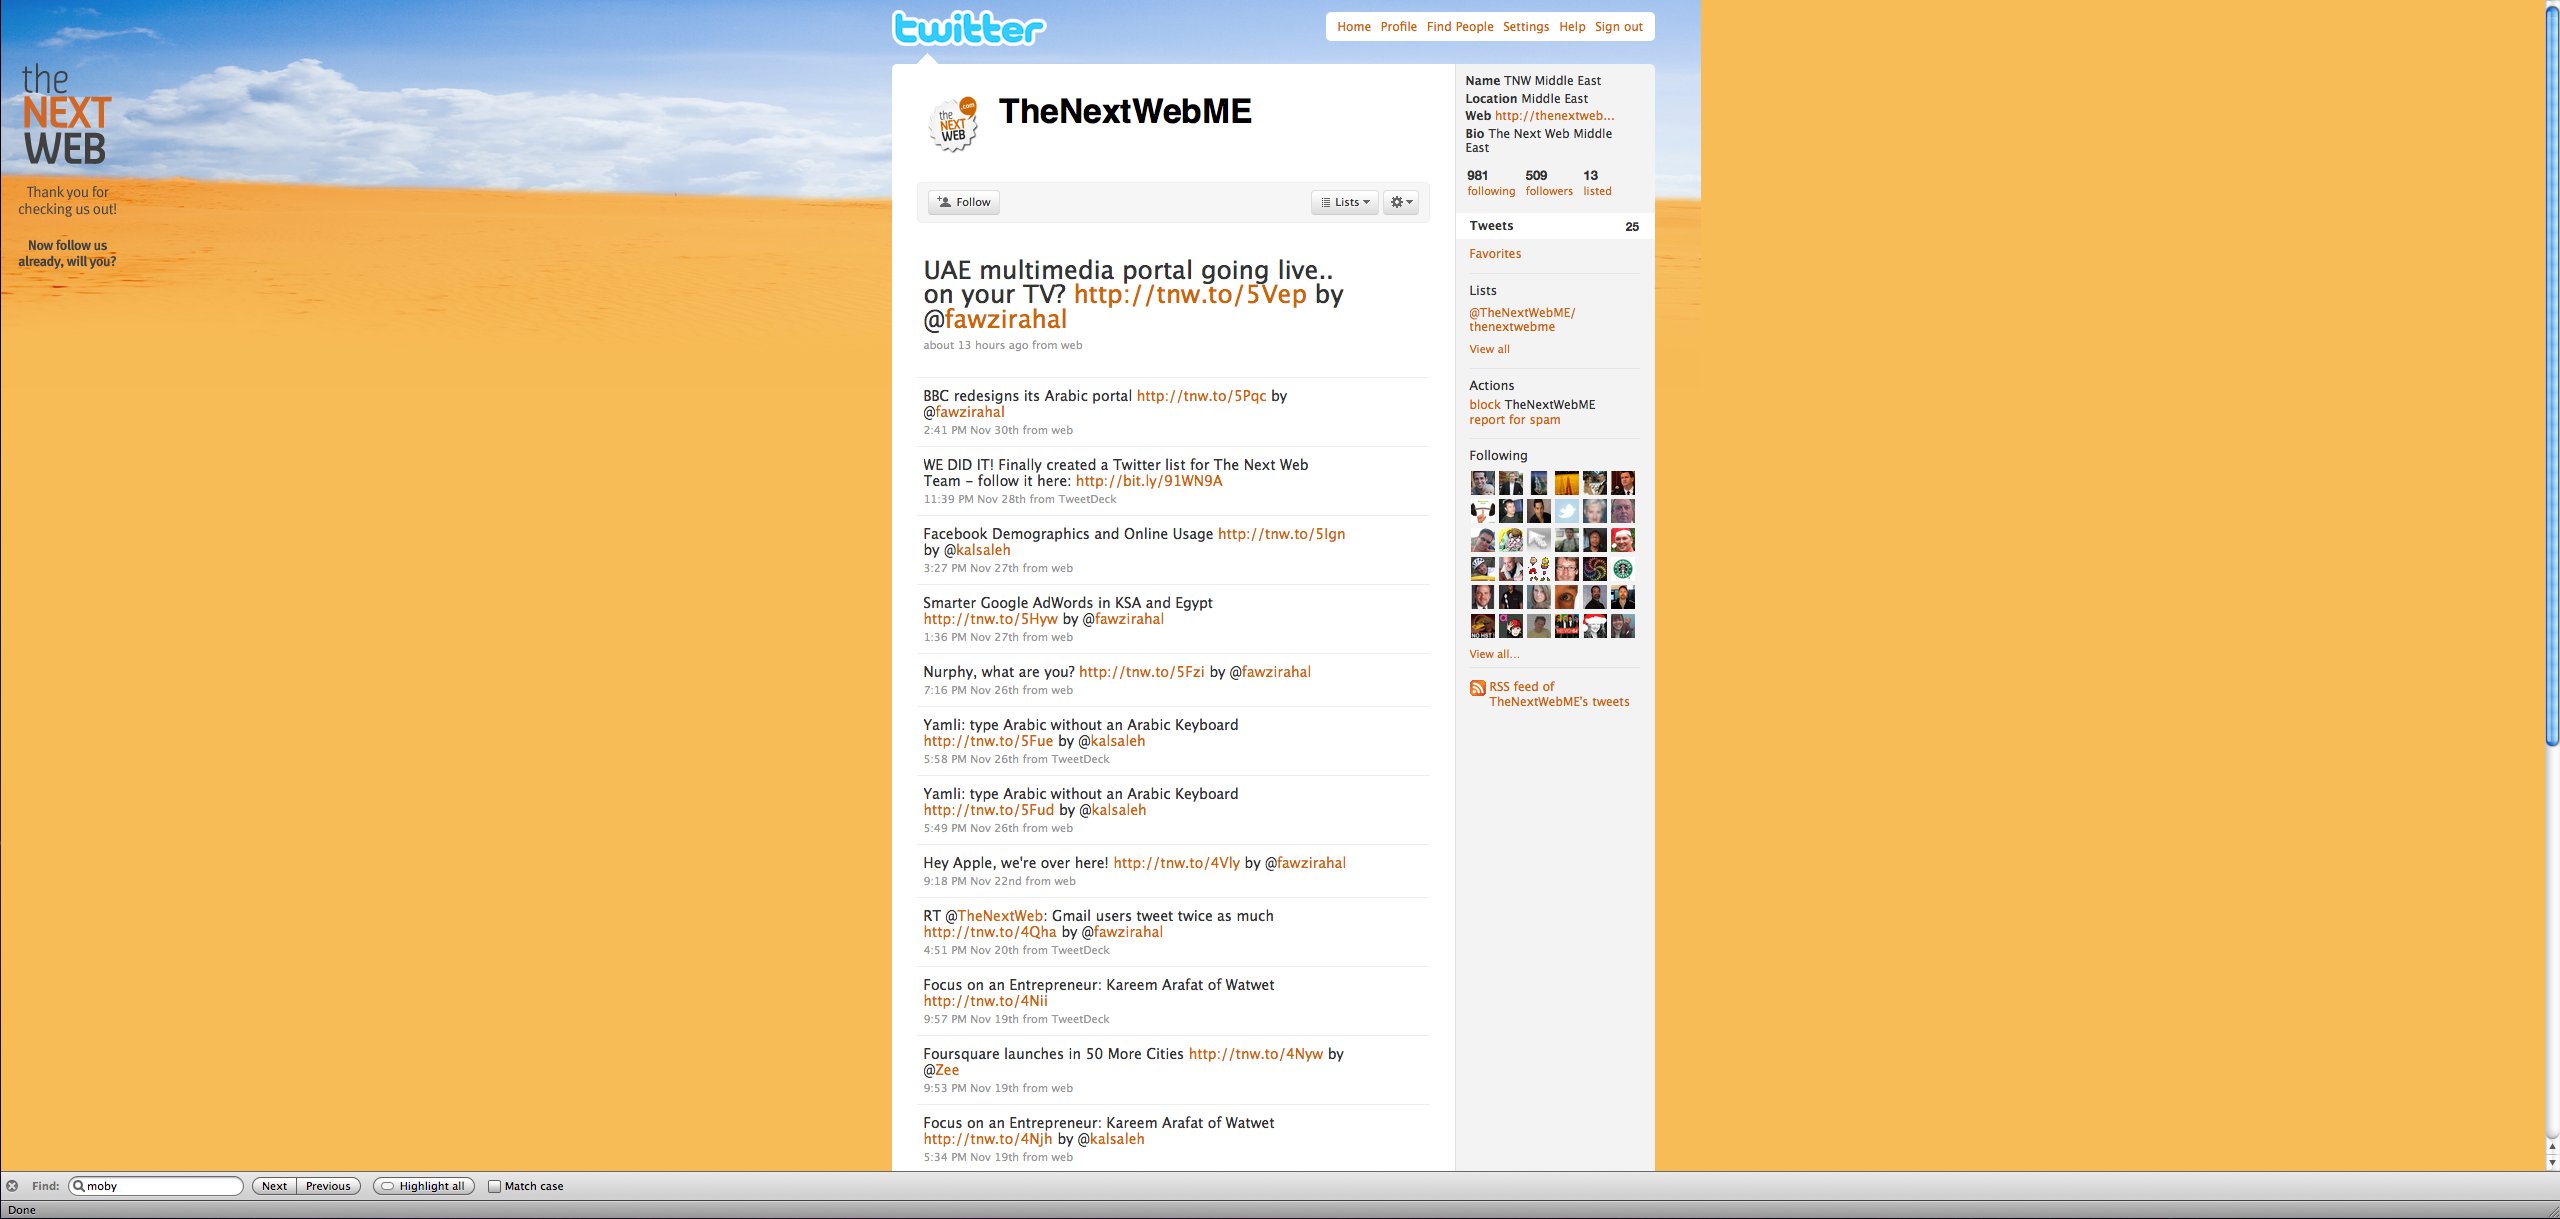Click the Starbucks logo avatar in Following

point(1622,569)
